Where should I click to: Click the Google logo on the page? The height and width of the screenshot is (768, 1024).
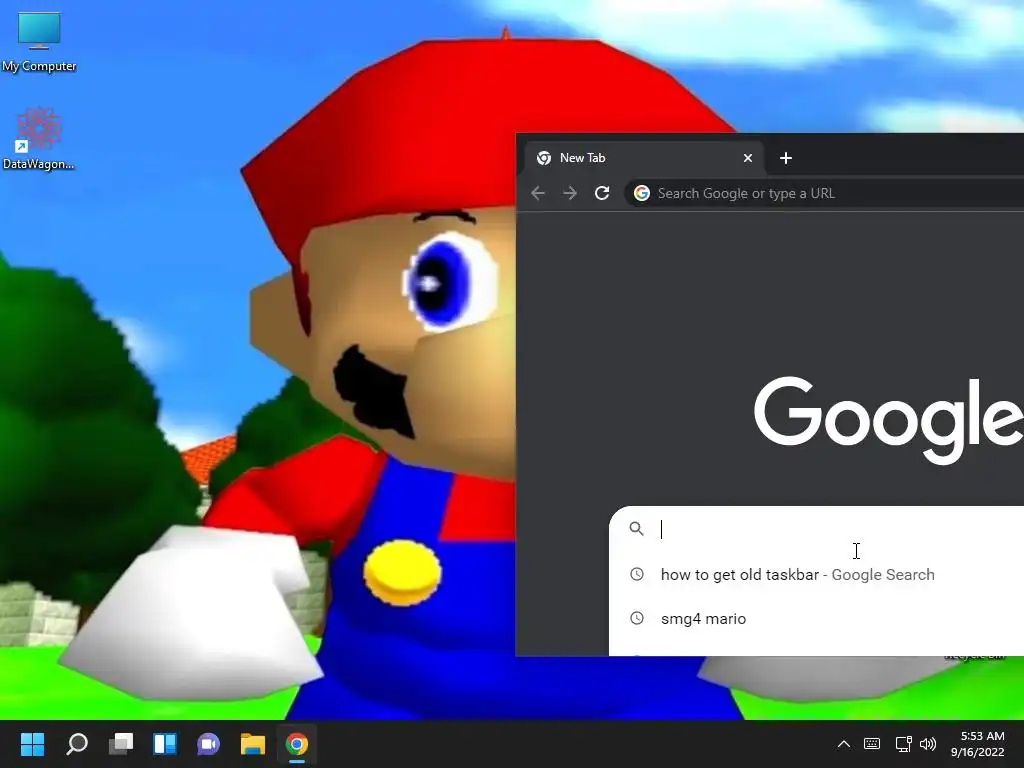[889, 419]
